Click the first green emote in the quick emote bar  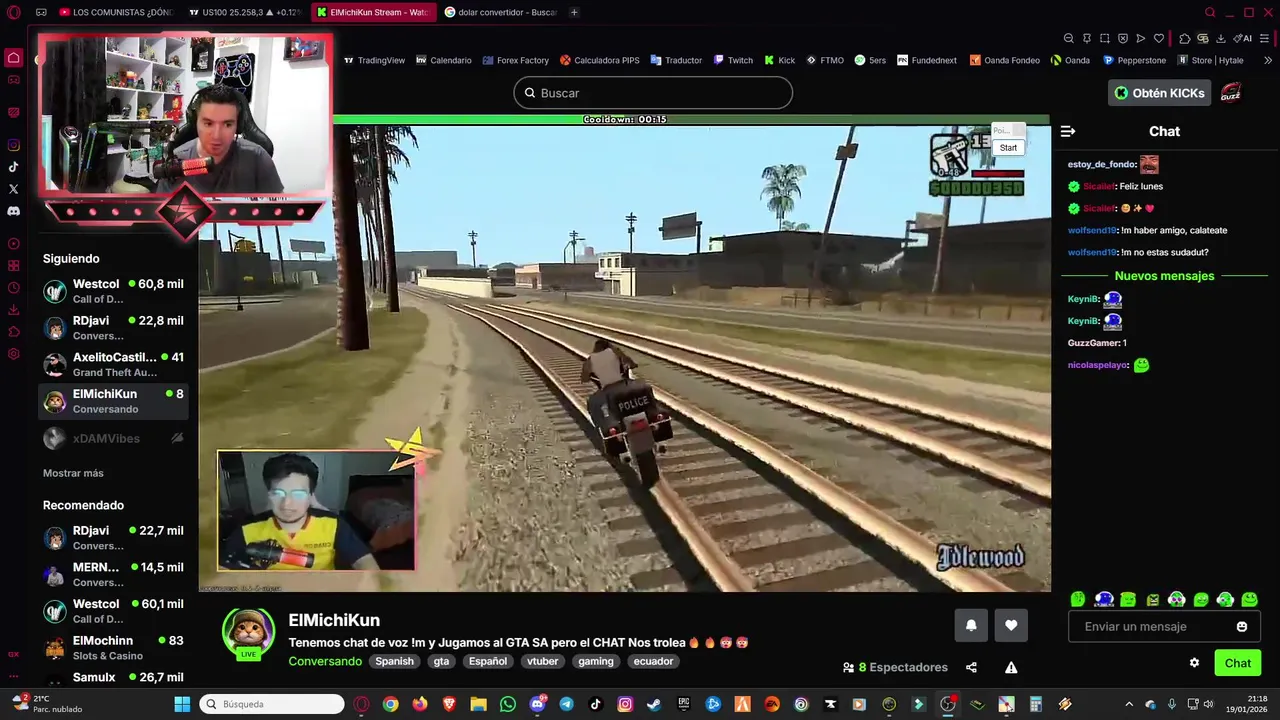(1078, 599)
